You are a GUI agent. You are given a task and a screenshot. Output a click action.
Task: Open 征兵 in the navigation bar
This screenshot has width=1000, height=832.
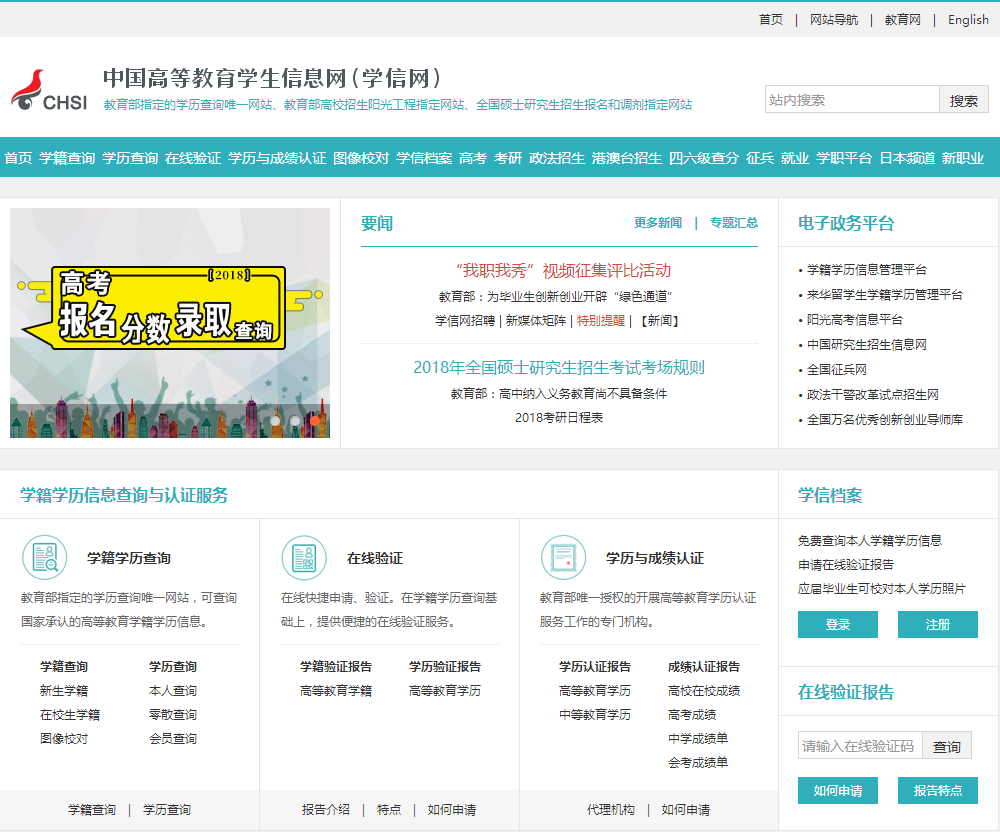coord(760,158)
